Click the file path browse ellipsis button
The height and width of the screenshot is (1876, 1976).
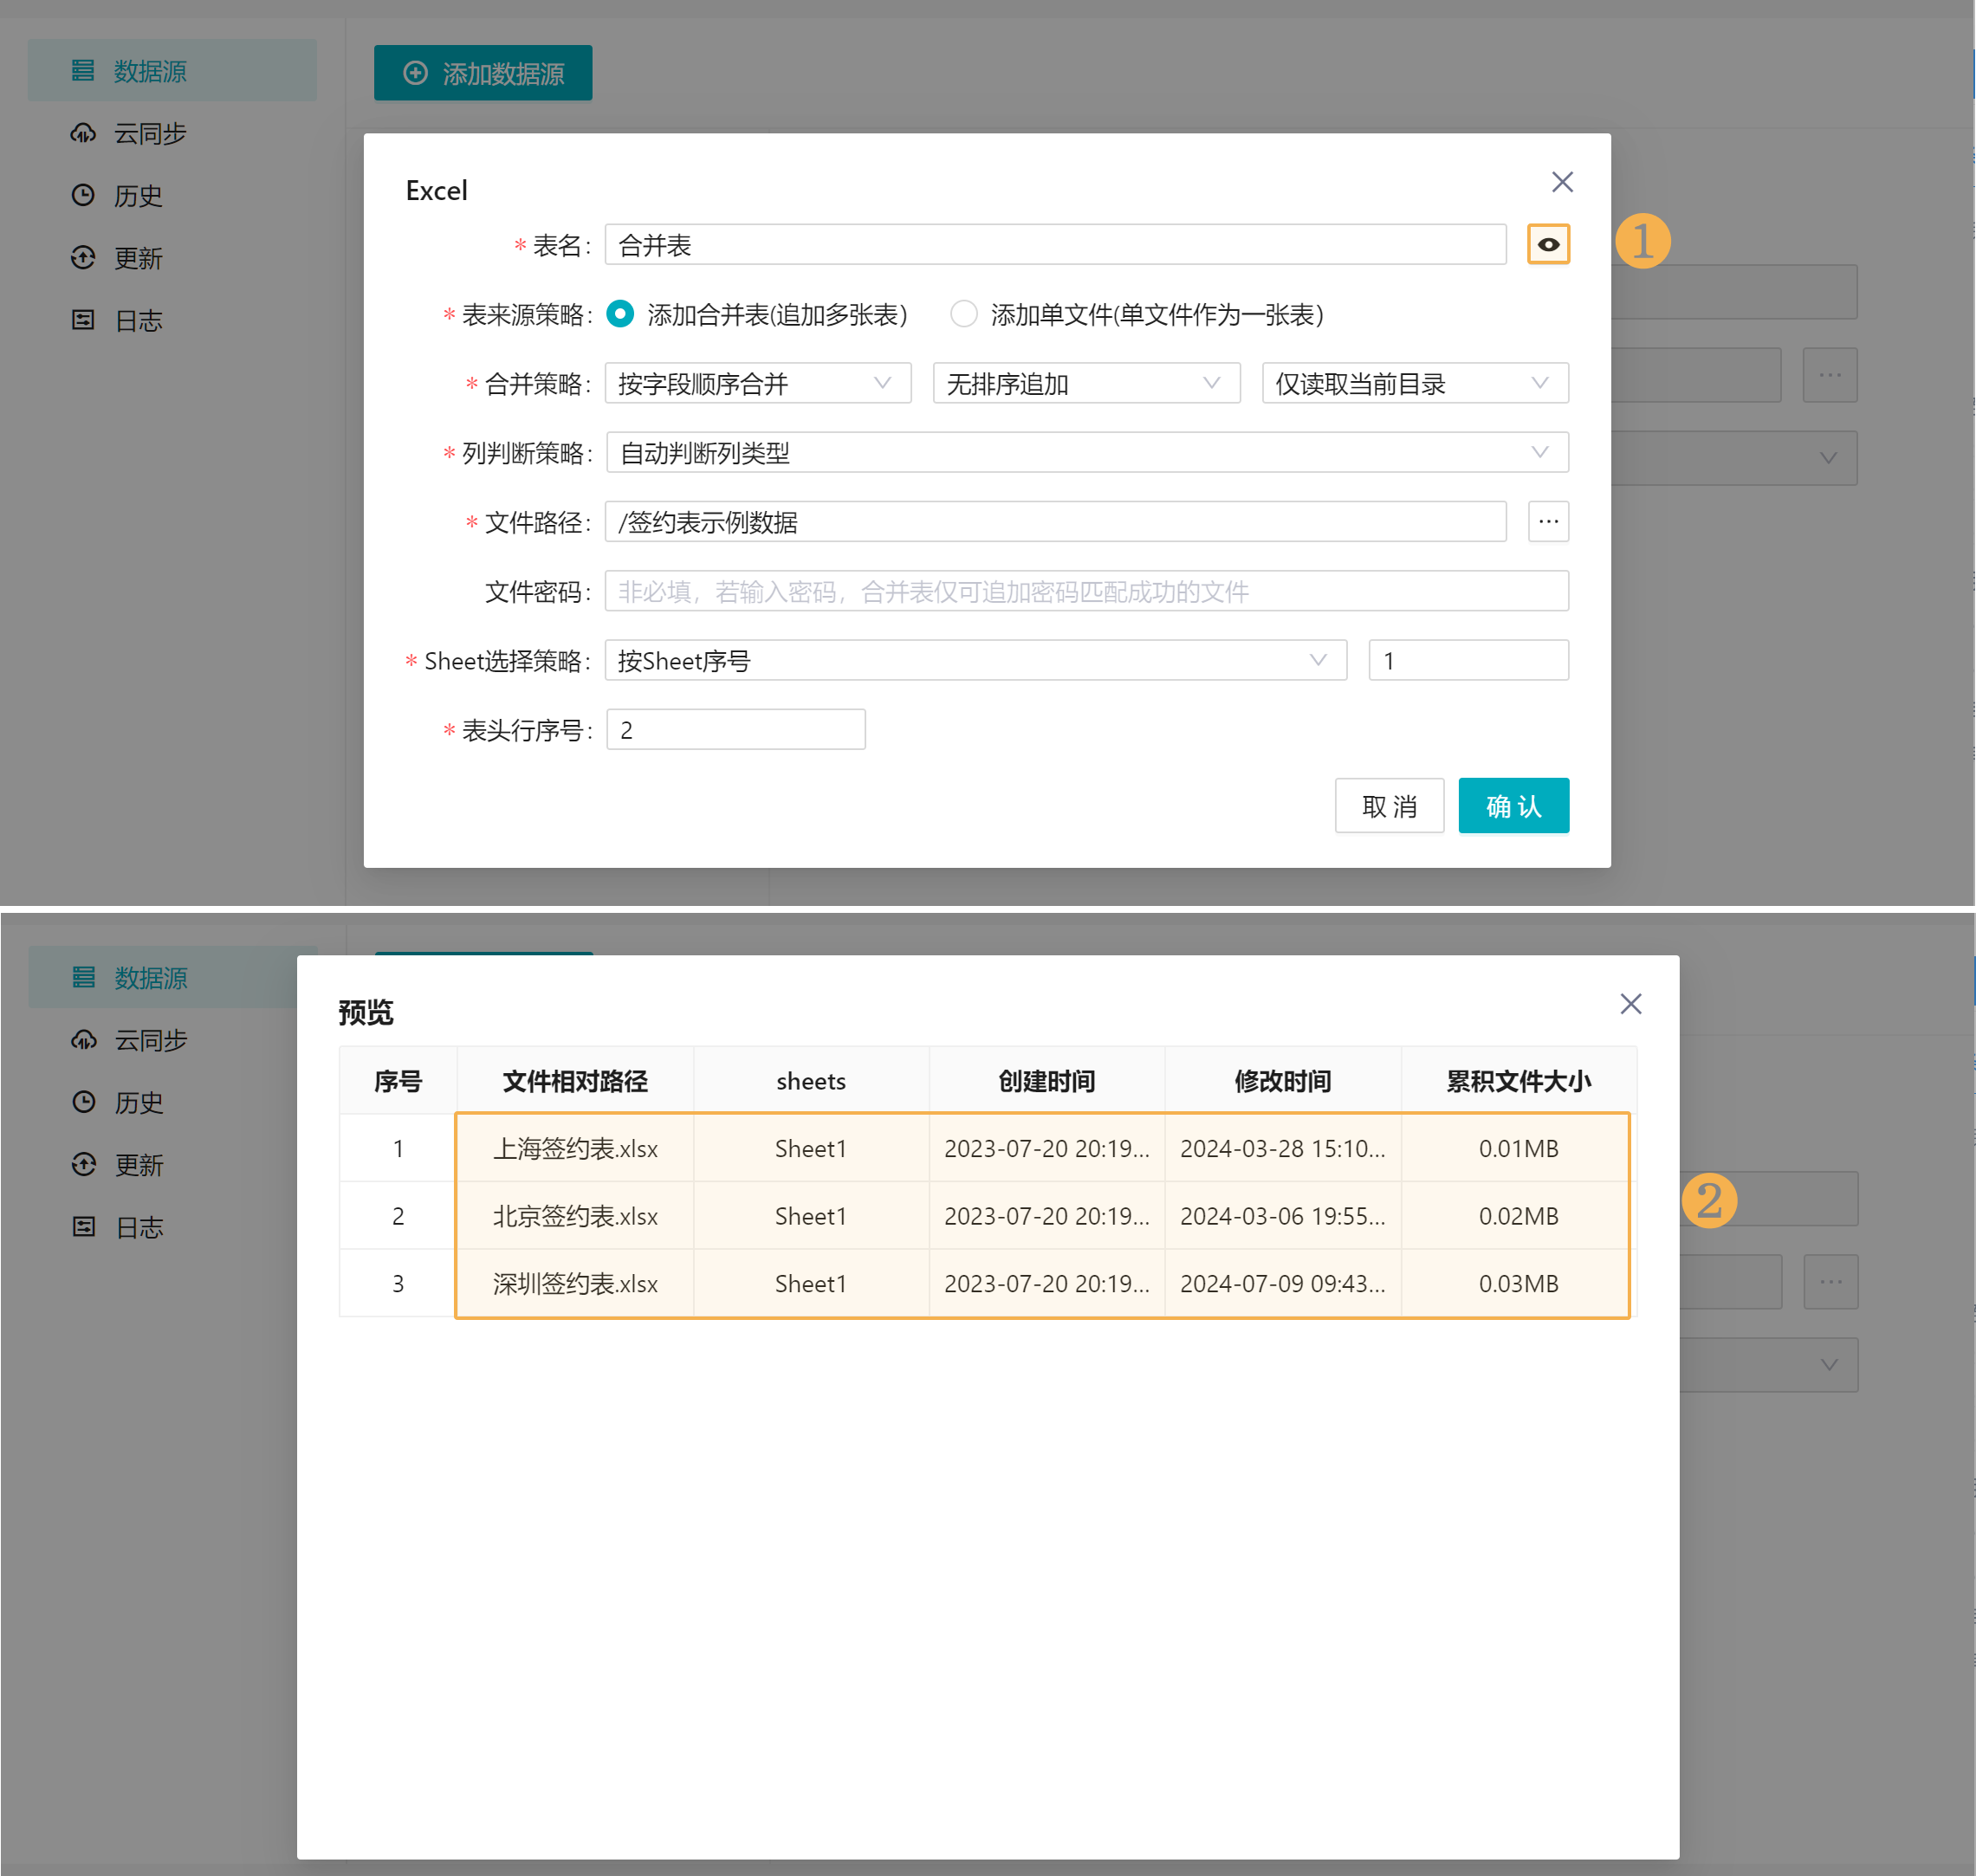(1547, 521)
